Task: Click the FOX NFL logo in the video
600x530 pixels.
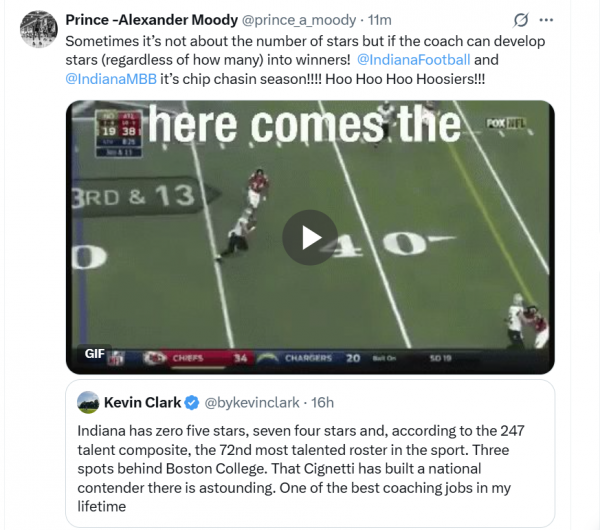Action: coord(505,123)
